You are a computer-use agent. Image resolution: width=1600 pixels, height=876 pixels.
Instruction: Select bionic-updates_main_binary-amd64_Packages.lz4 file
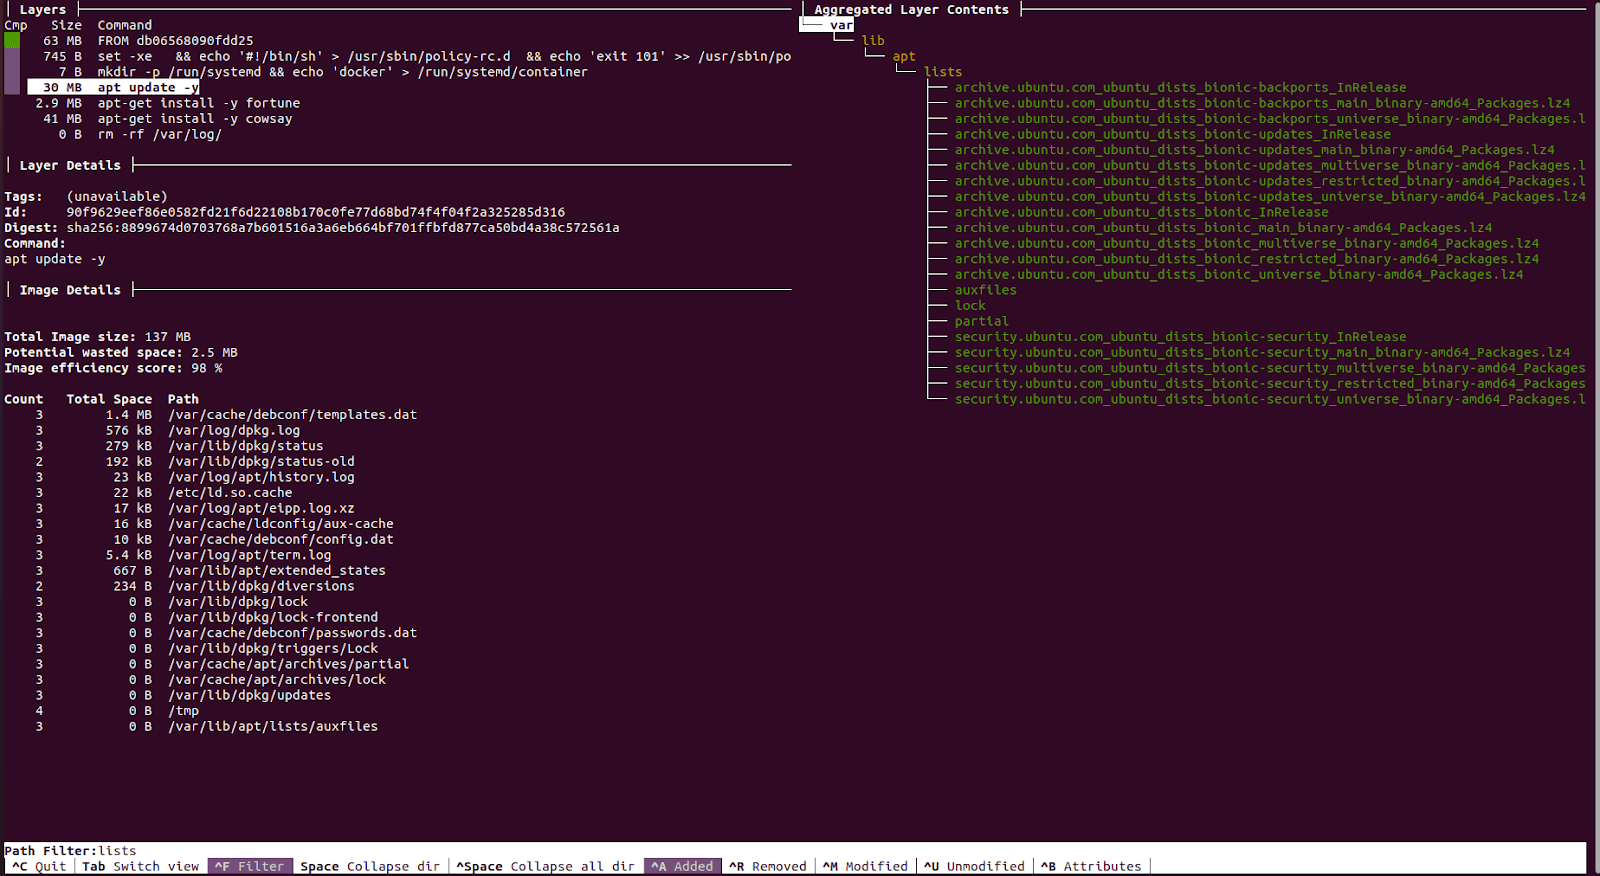1254,150
